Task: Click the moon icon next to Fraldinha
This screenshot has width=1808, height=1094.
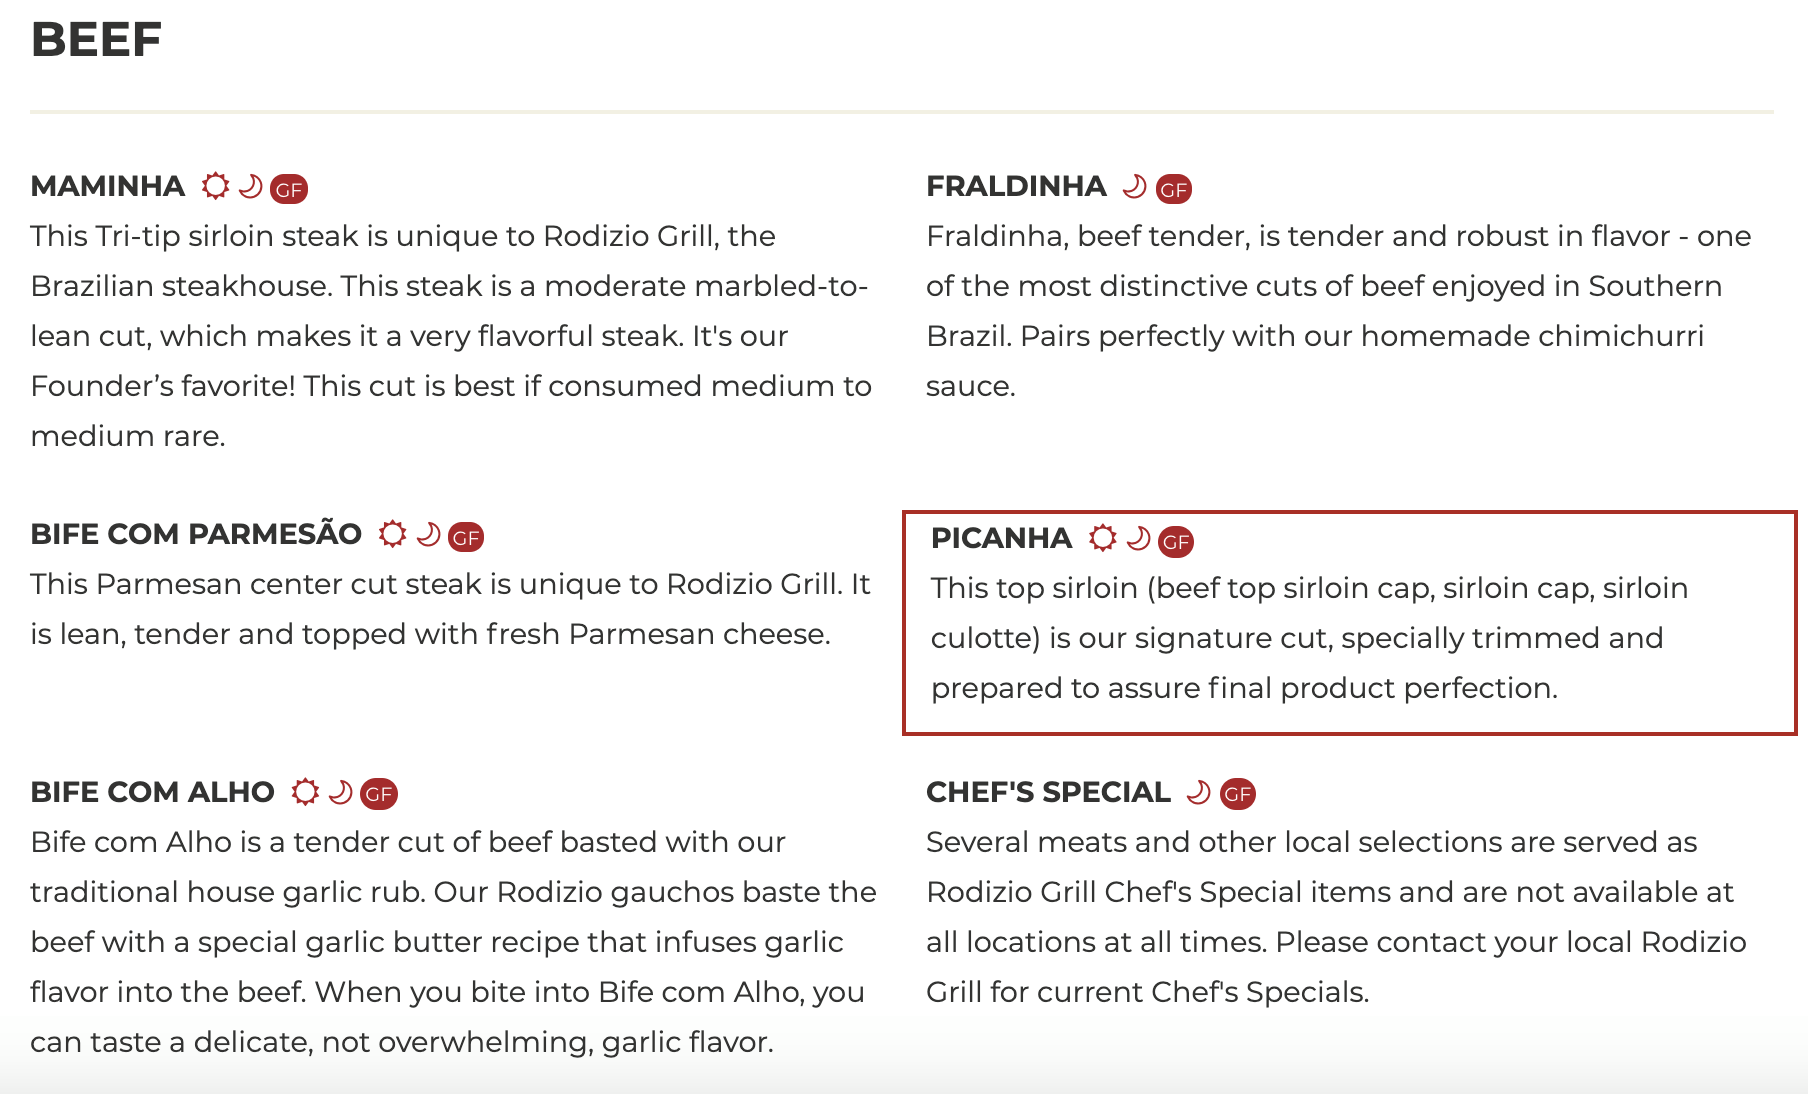Action: 1134,186
